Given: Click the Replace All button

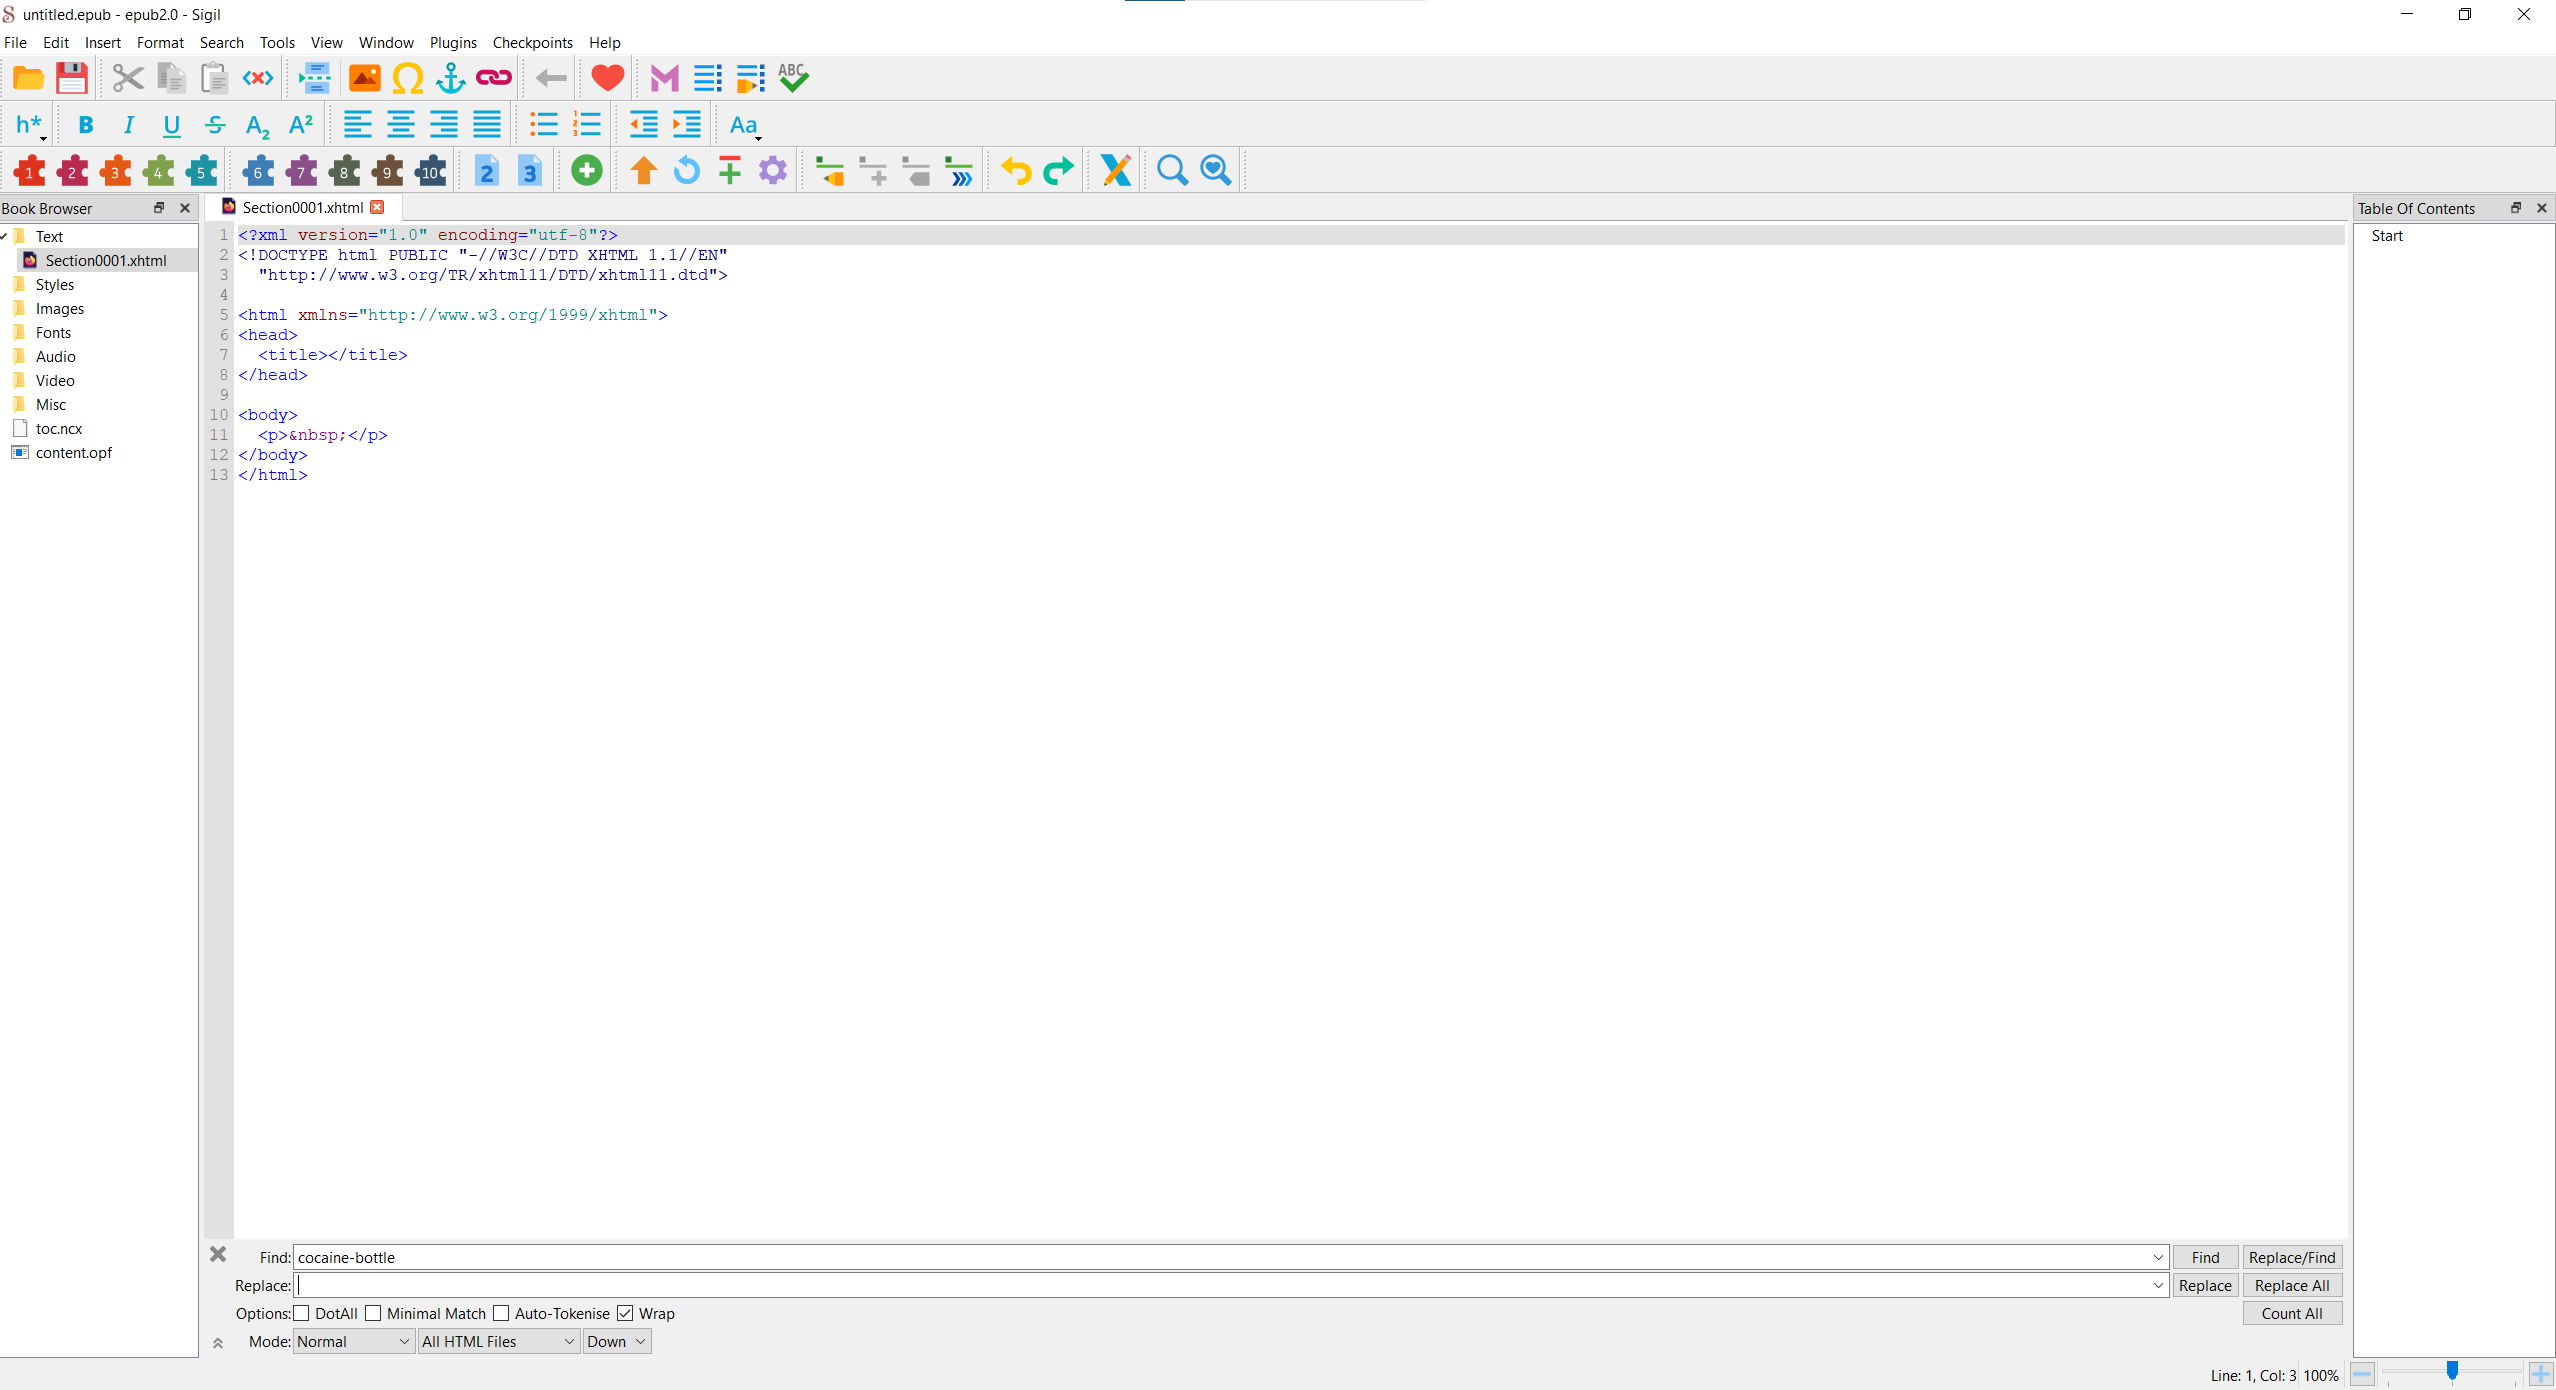Looking at the screenshot, I should pyautogui.click(x=2291, y=1285).
